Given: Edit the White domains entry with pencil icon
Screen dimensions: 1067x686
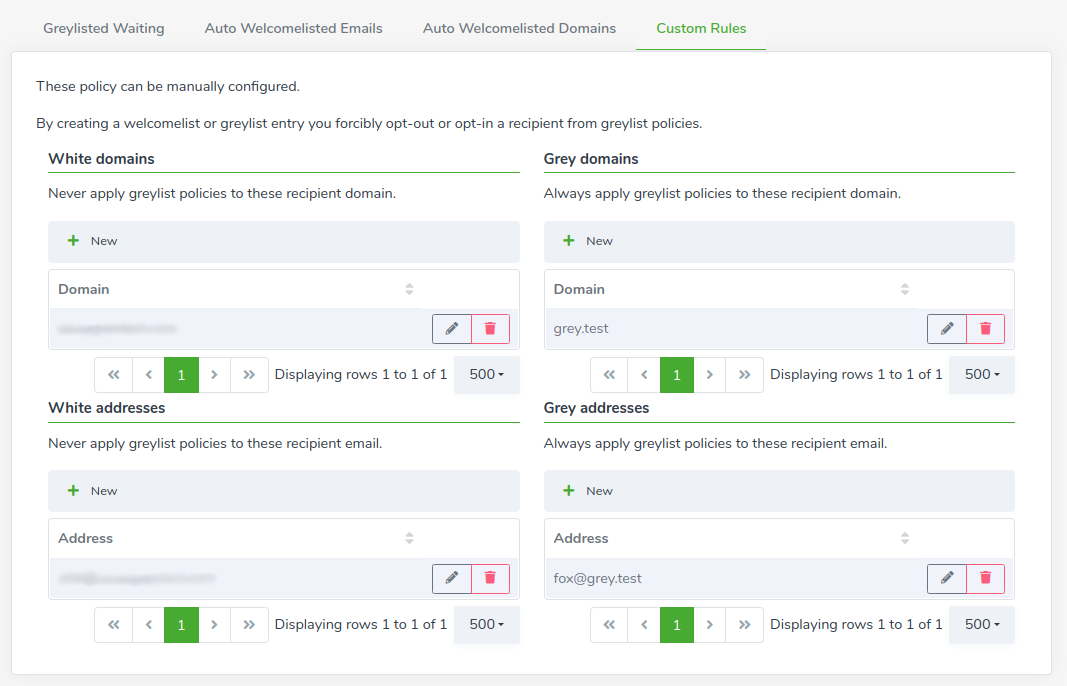Looking at the screenshot, I should click(452, 329).
